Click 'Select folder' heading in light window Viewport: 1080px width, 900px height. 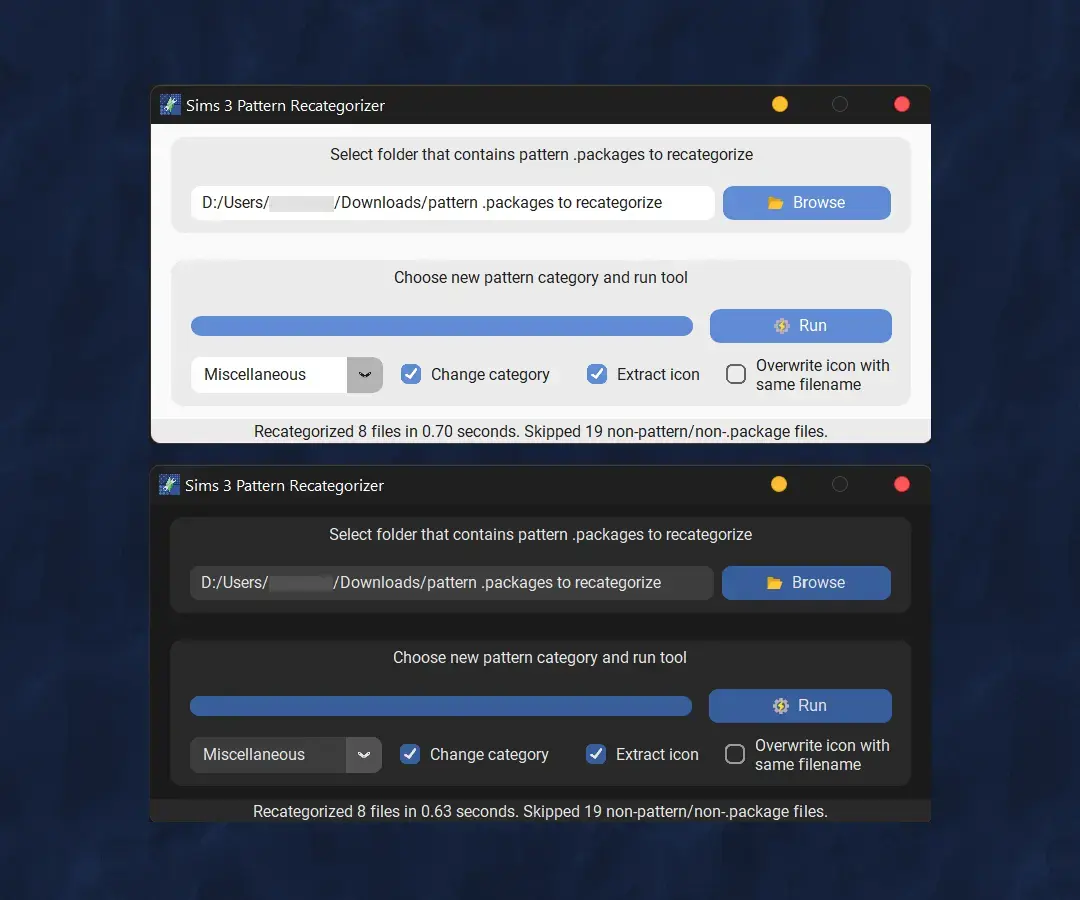tap(541, 154)
